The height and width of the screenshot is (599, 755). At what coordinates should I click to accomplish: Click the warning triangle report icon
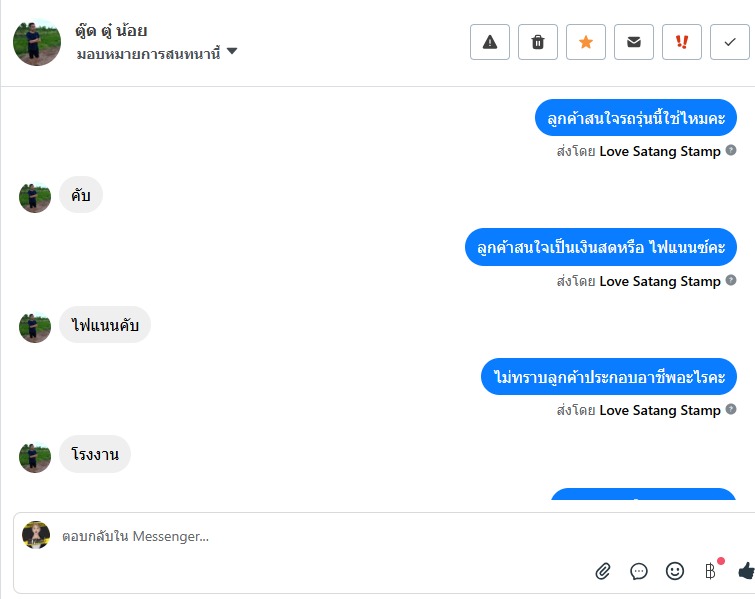pos(490,42)
